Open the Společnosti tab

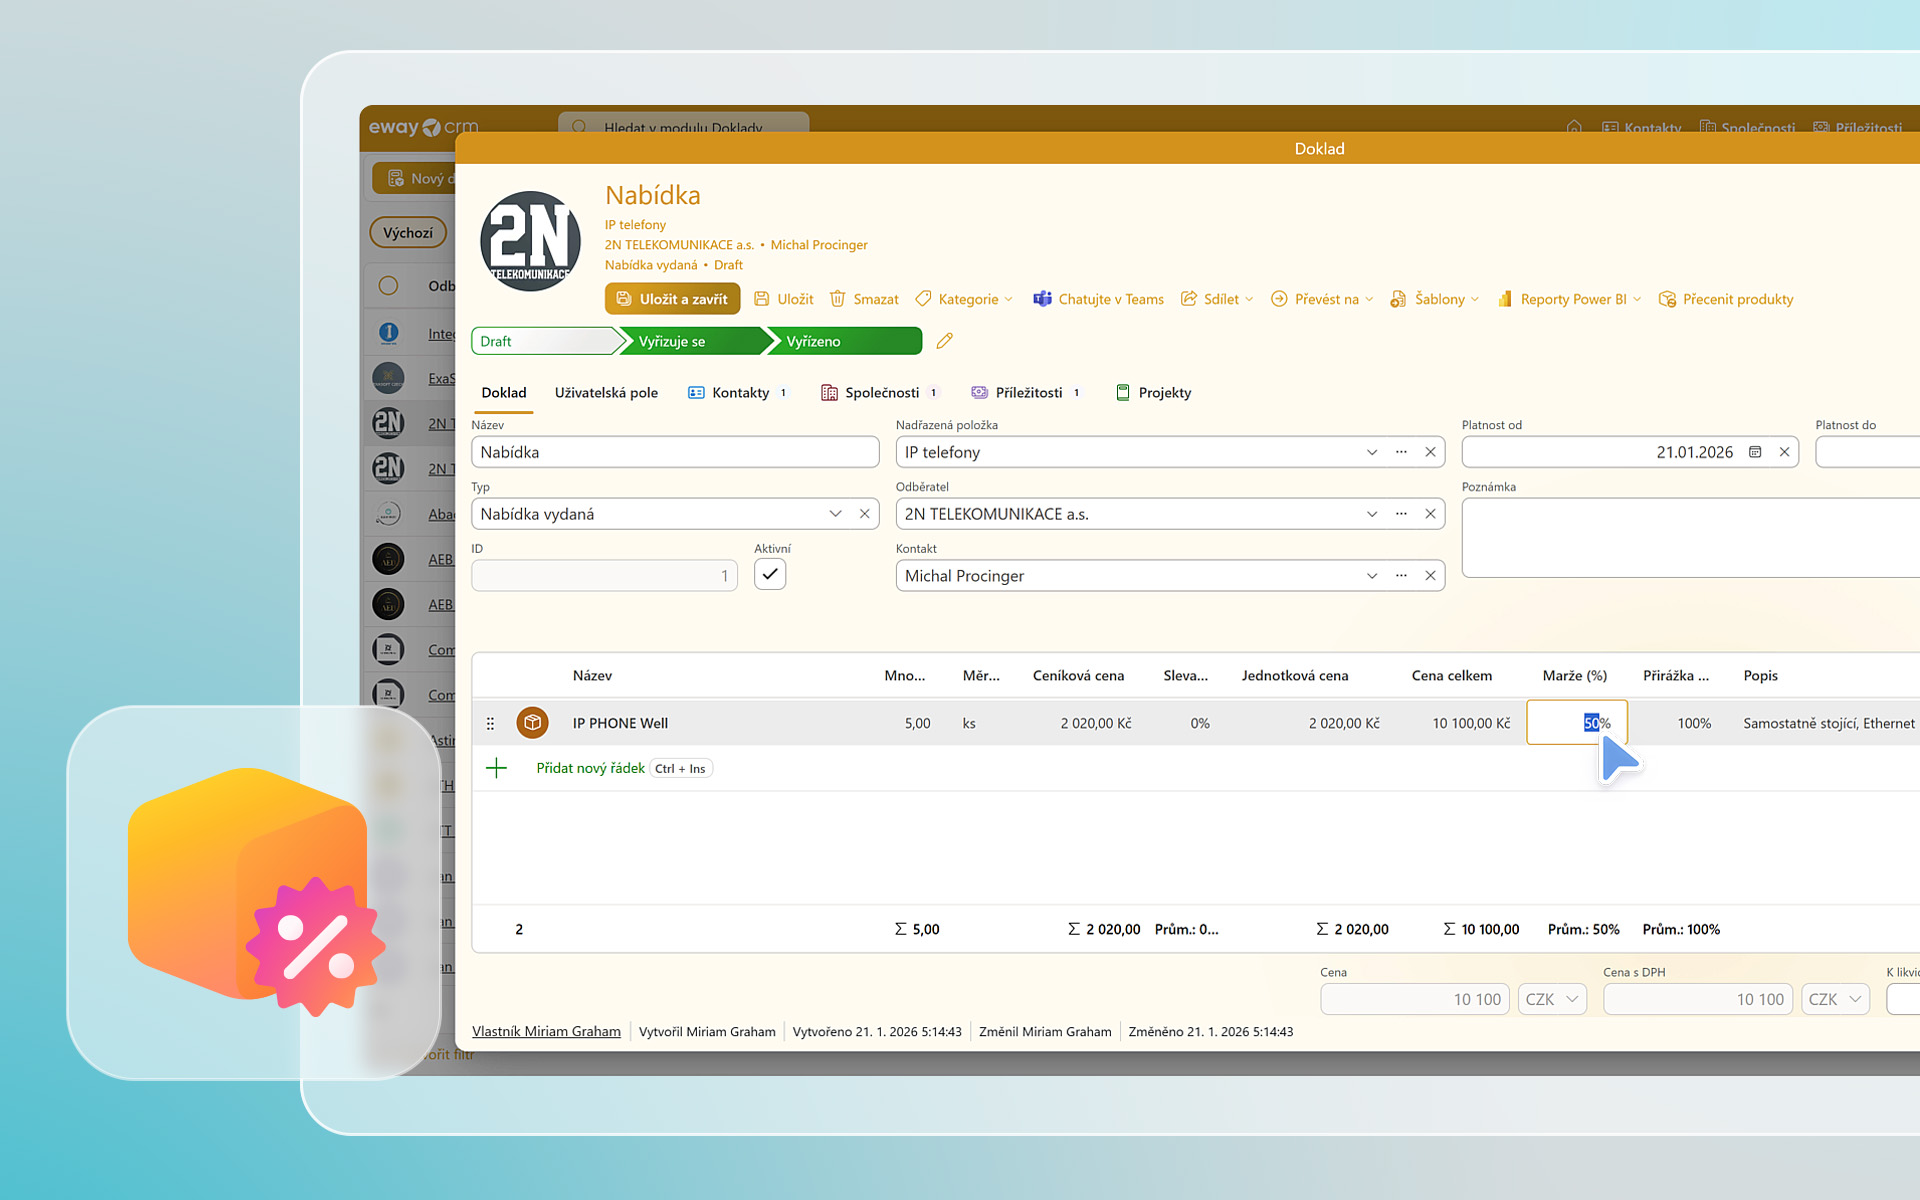pyautogui.click(x=880, y=393)
